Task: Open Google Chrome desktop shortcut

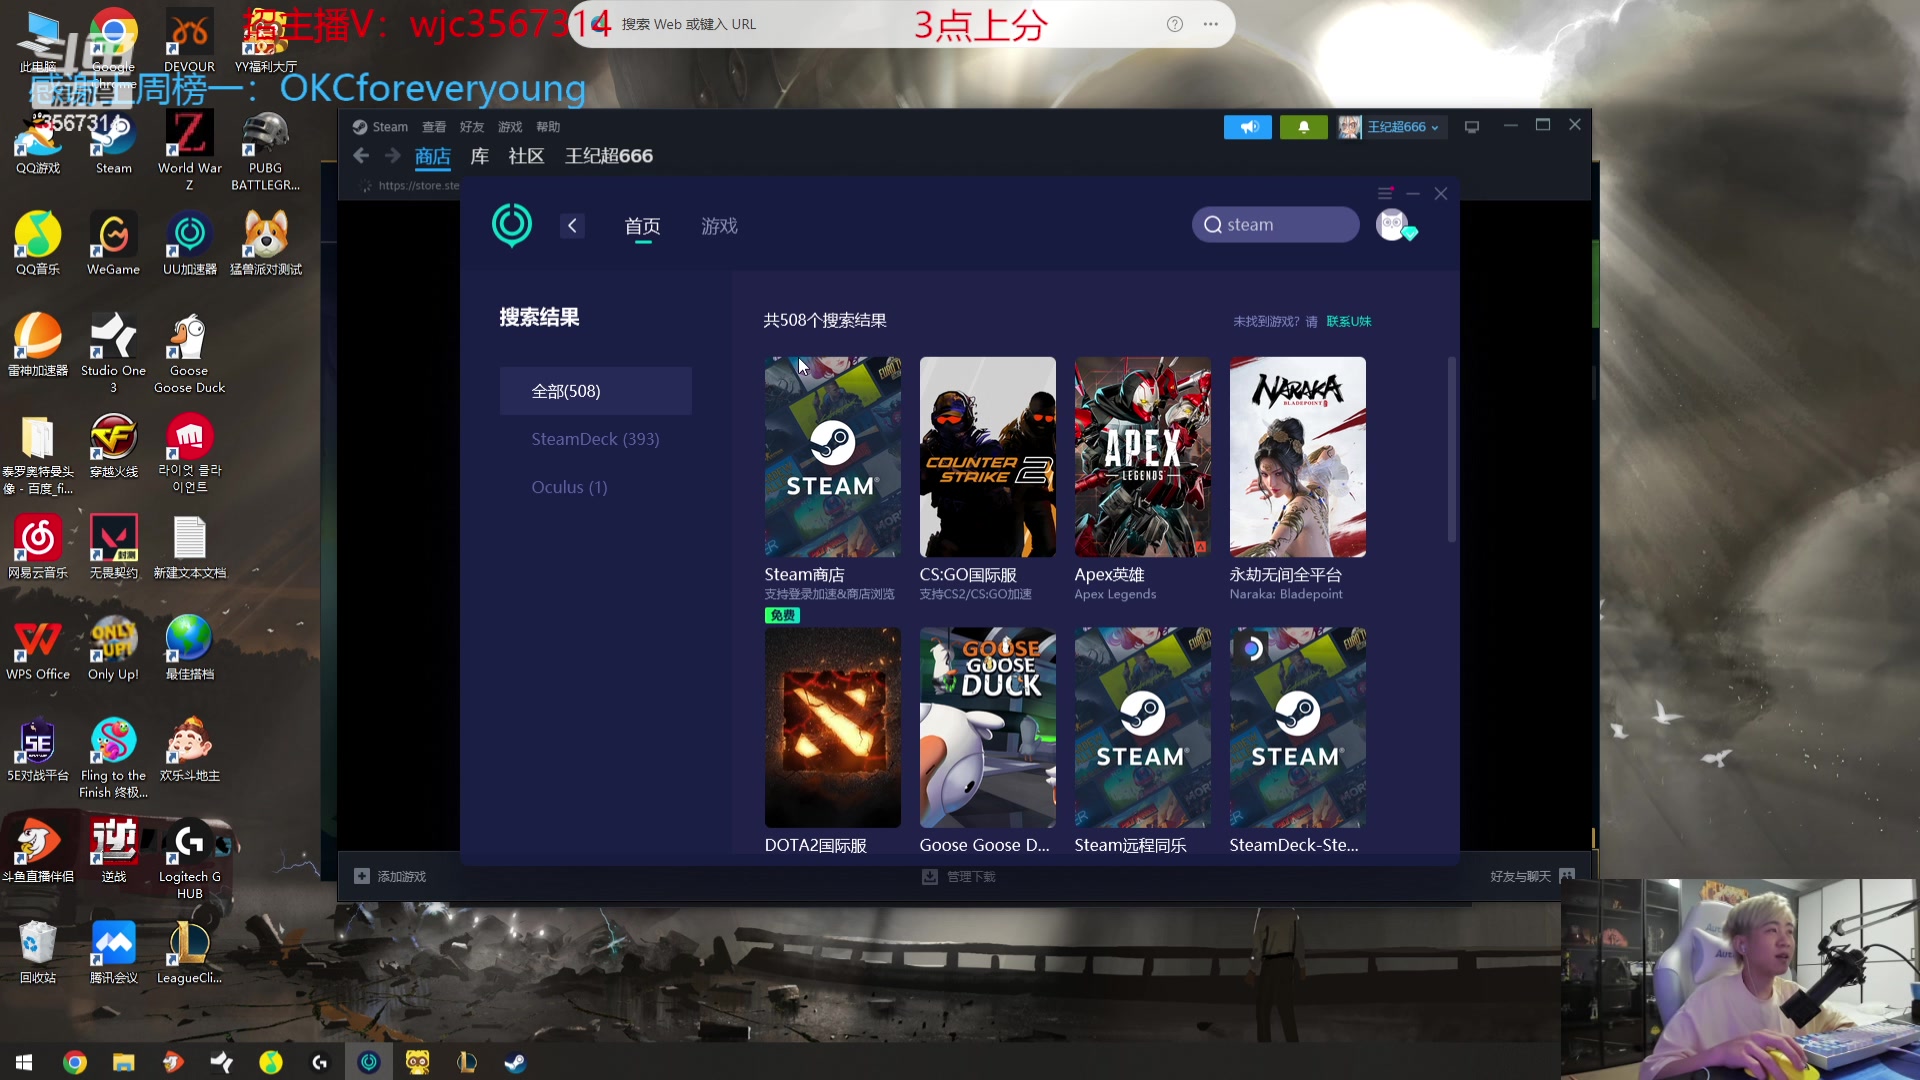Action: click(x=113, y=41)
